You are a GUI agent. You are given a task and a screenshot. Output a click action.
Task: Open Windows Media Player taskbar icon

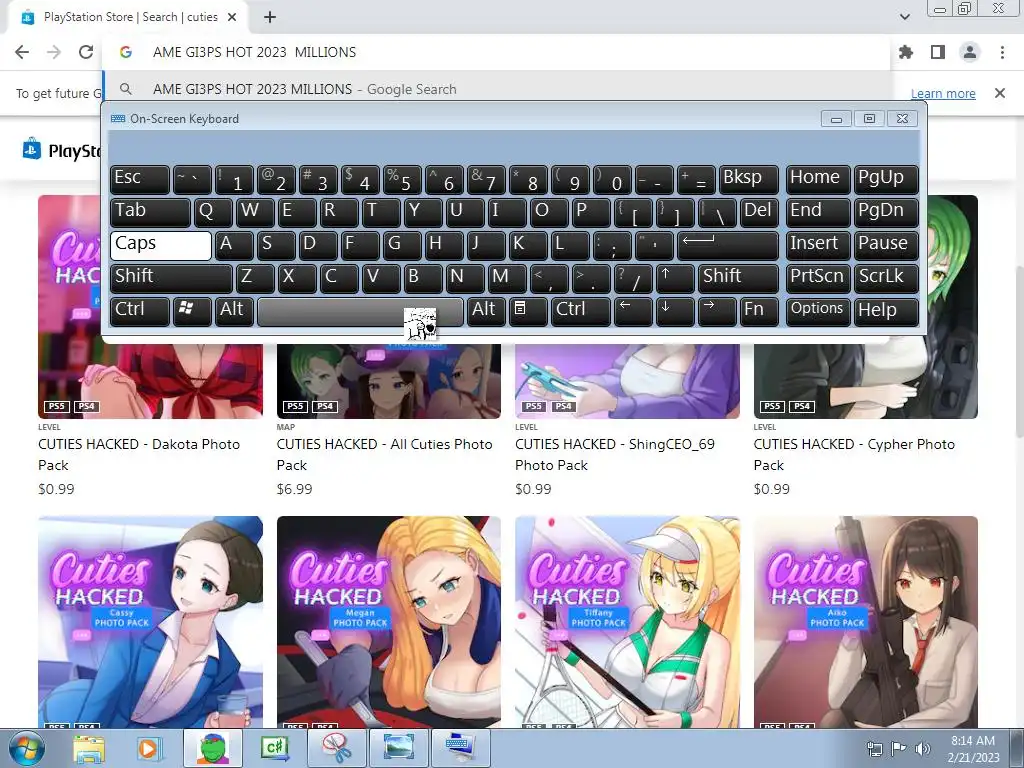(x=148, y=749)
